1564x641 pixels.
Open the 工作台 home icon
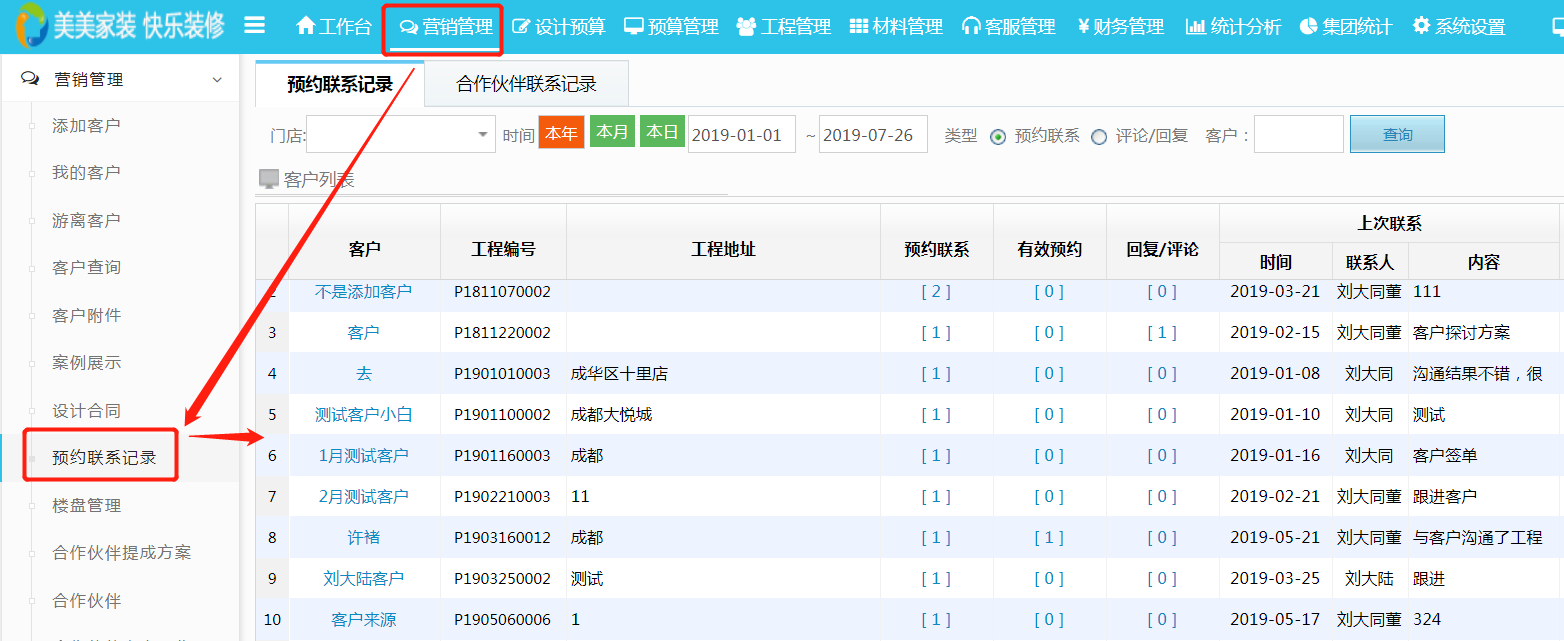[x=306, y=27]
